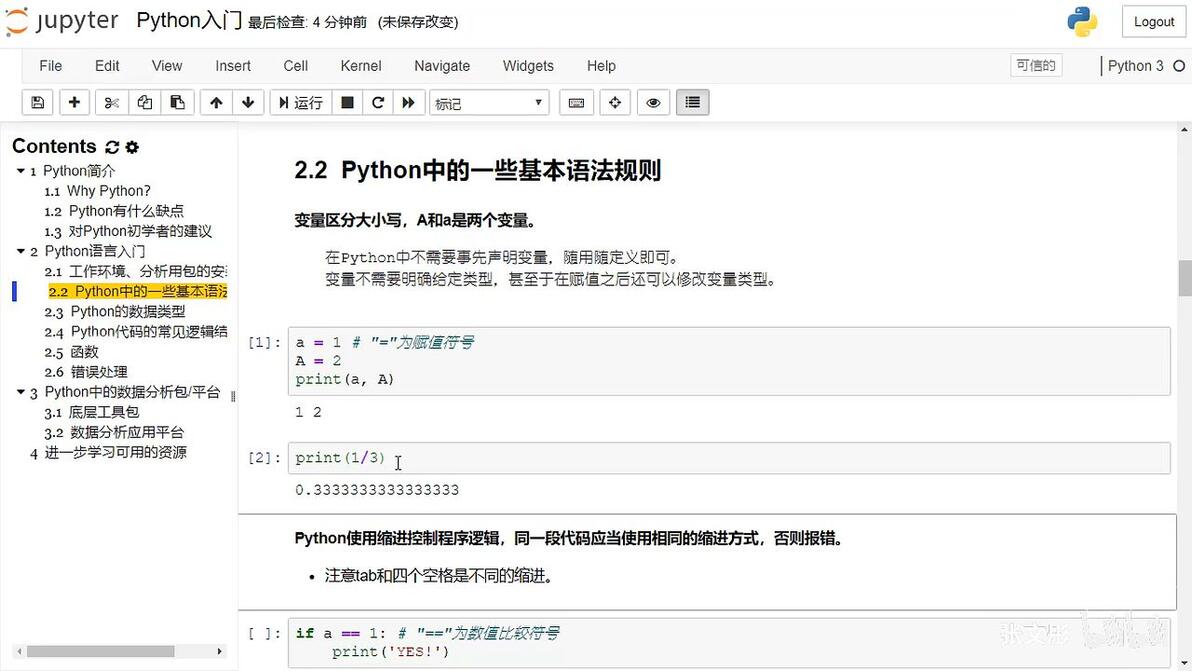Toggle the table of contents sidebar button

[693, 103]
